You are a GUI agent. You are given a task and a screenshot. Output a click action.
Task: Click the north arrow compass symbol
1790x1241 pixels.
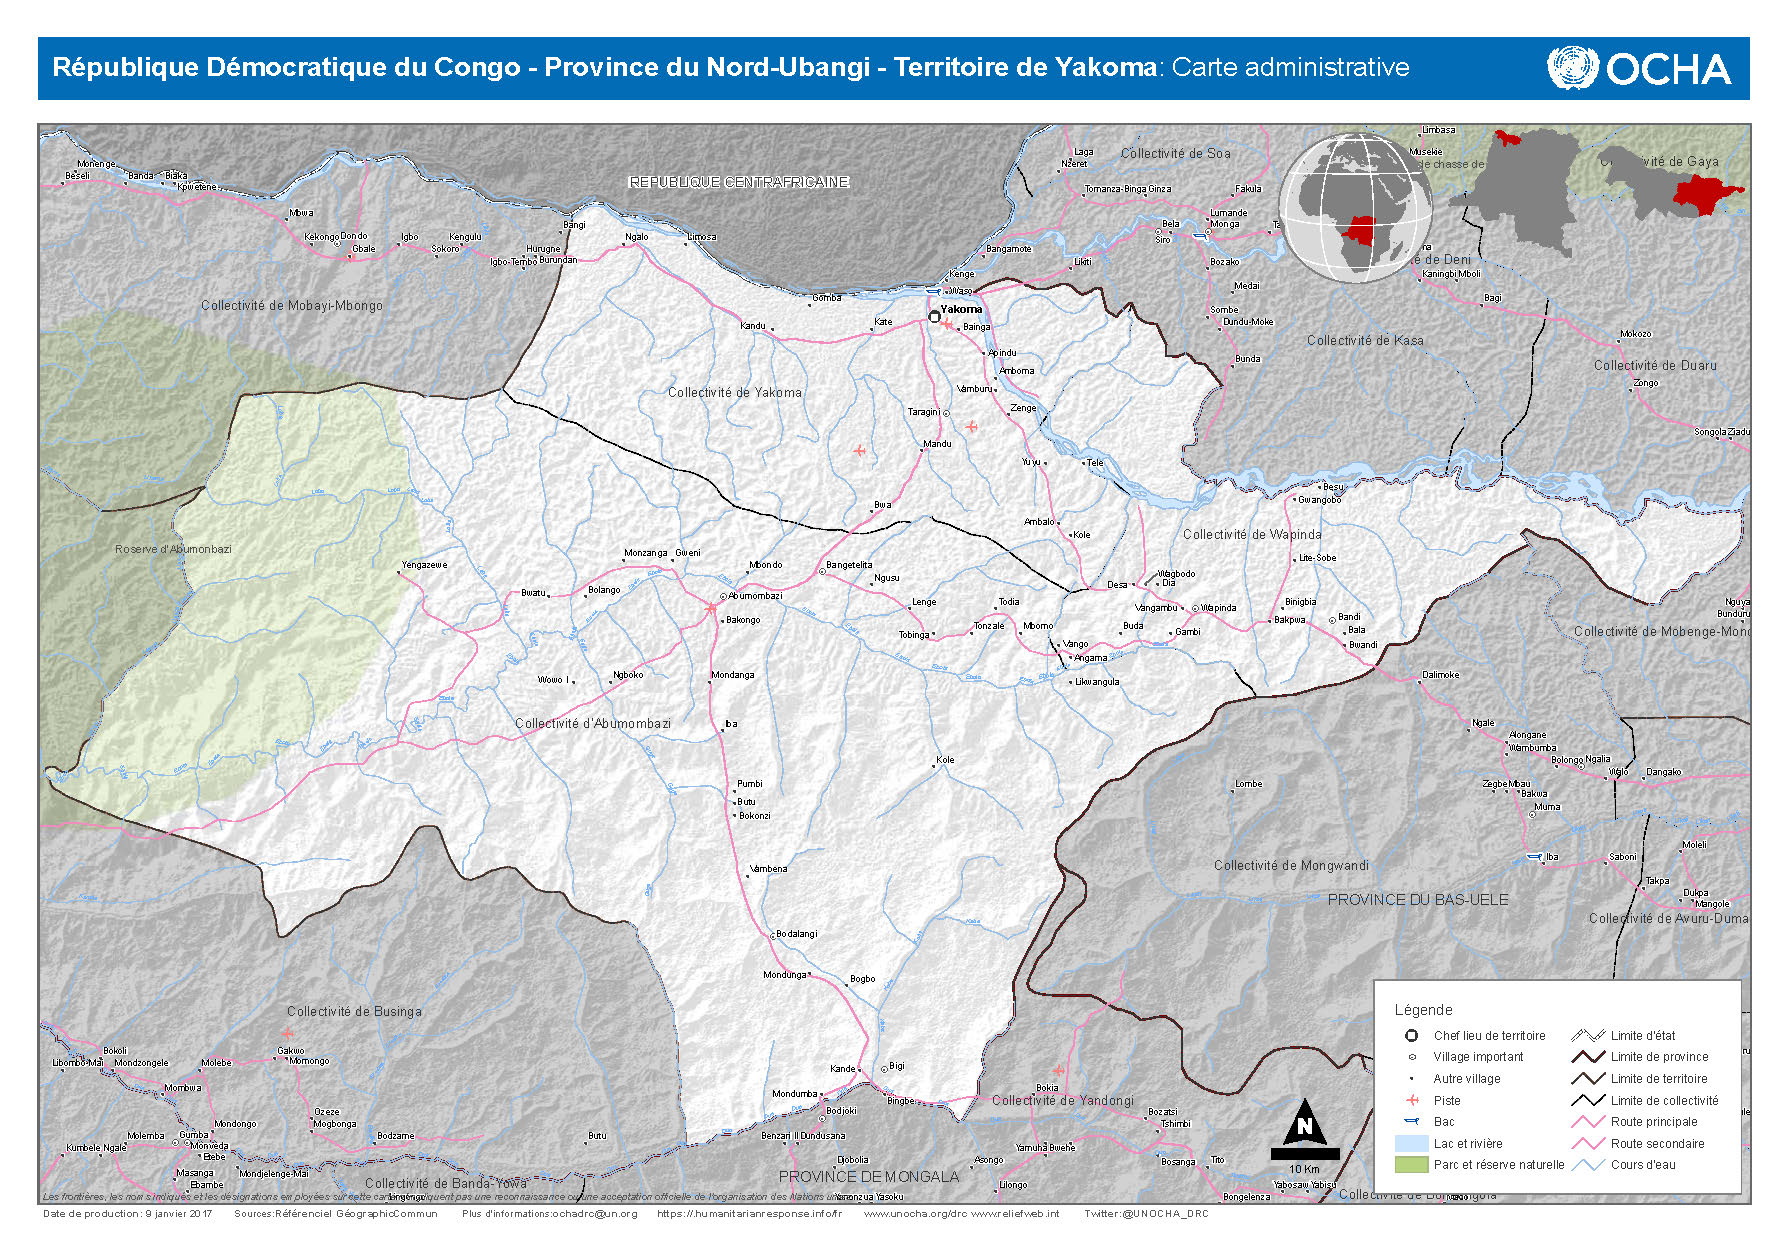[1304, 1129]
